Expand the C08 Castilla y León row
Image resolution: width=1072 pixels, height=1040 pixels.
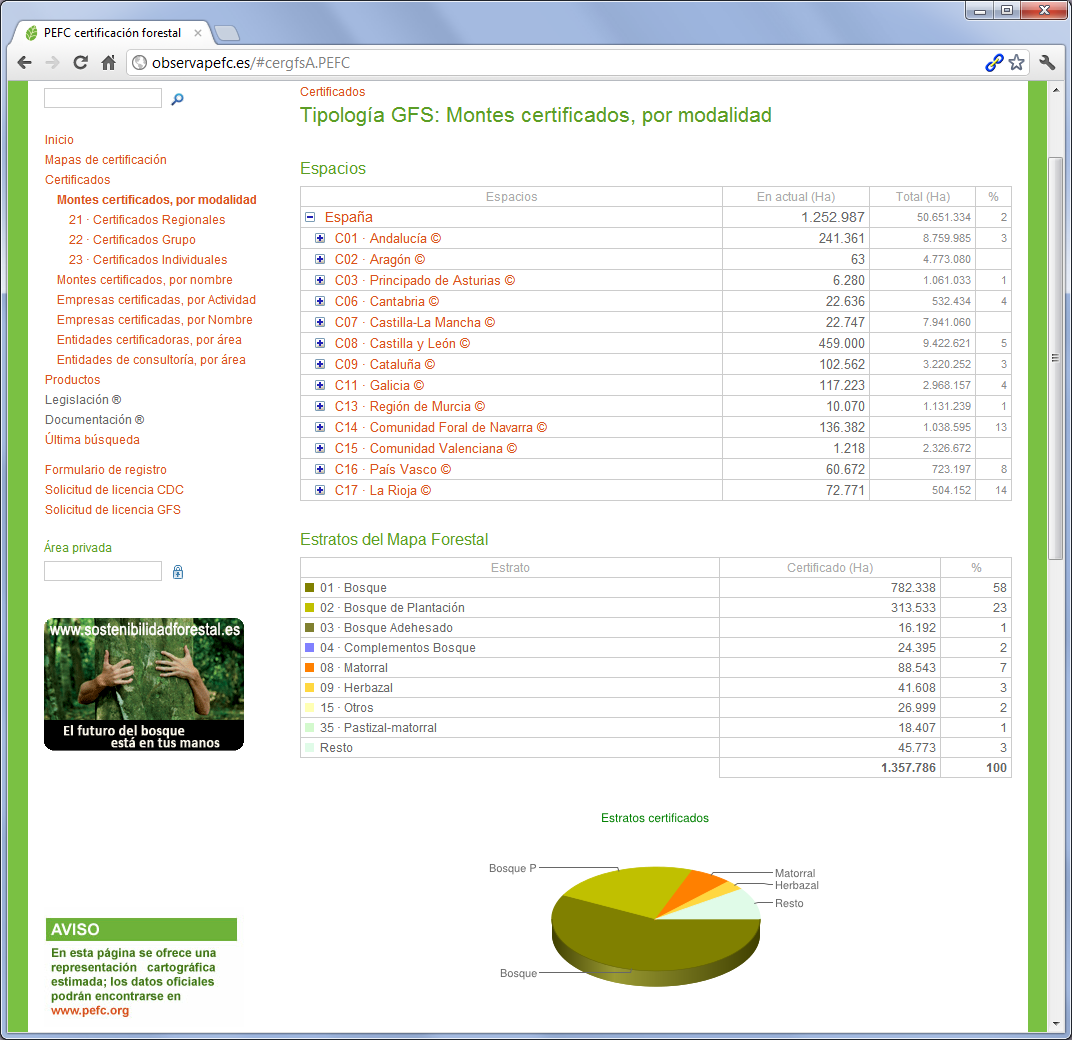pyautogui.click(x=320, y=344)
